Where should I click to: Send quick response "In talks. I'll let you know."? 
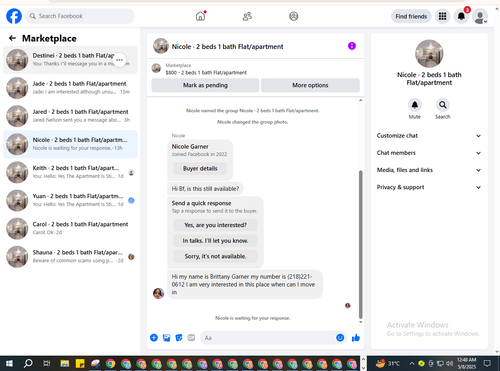tap(215, 241)
